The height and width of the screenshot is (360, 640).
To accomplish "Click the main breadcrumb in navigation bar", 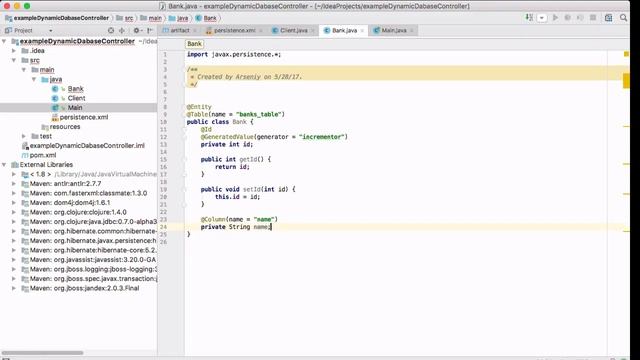I will pos(151,18).
